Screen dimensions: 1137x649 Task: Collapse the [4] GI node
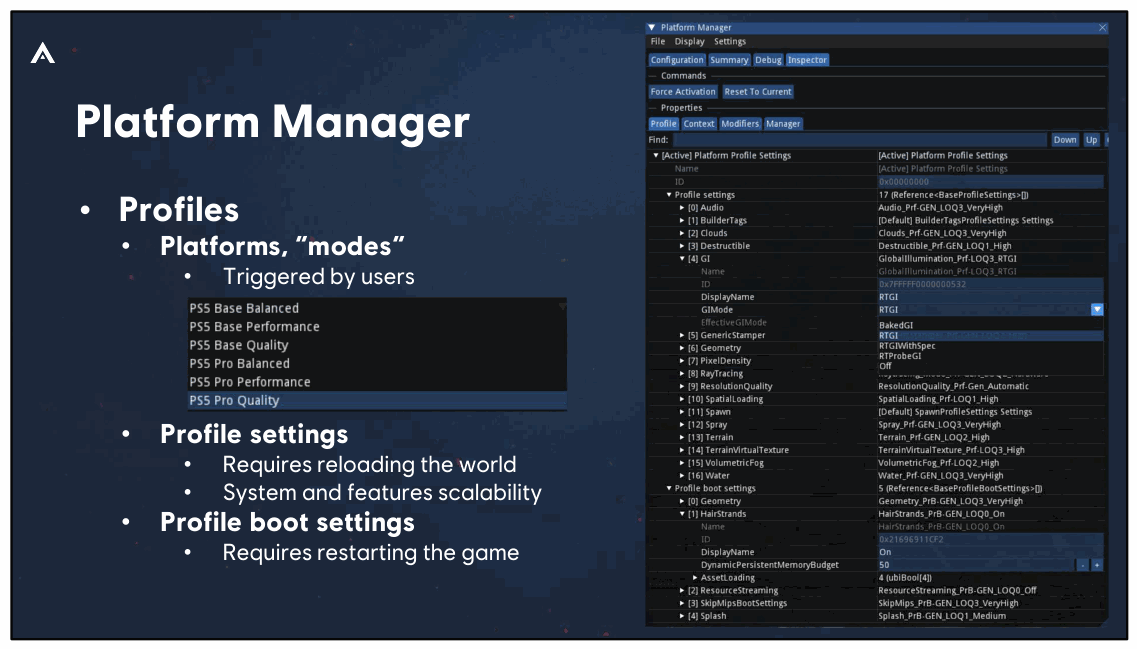[682, 259]
